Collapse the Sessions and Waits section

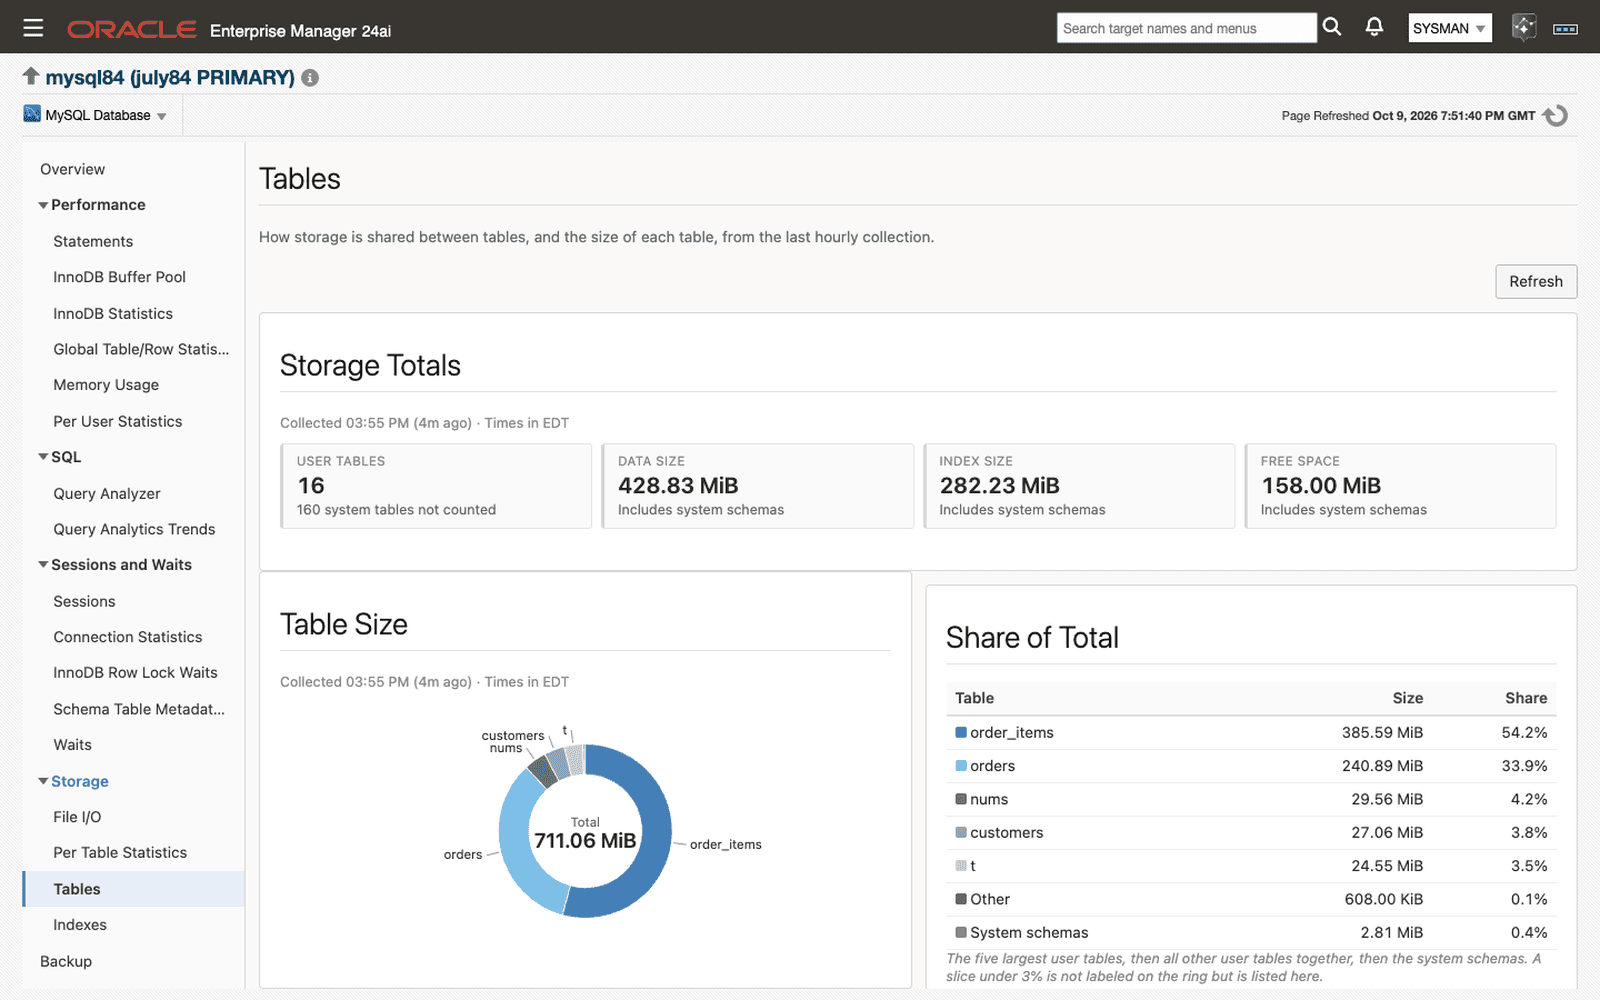point(43,565)
